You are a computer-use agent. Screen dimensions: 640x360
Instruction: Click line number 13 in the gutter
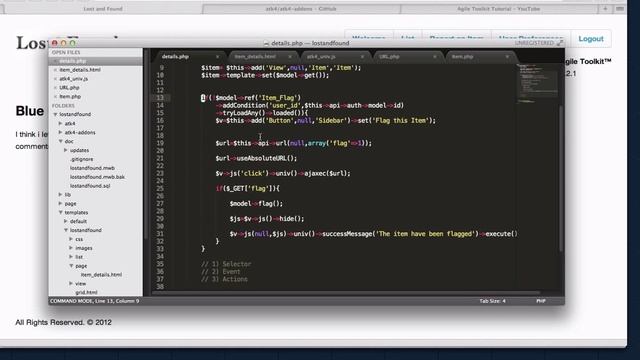coord(160,98)
